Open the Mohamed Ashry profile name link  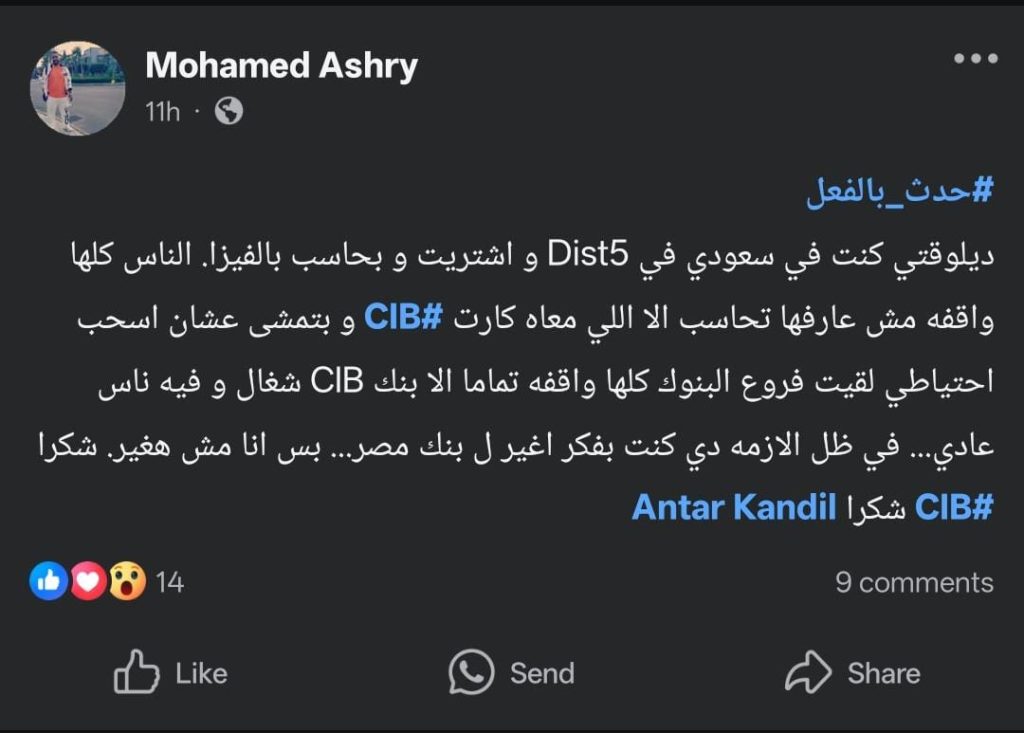281,66
